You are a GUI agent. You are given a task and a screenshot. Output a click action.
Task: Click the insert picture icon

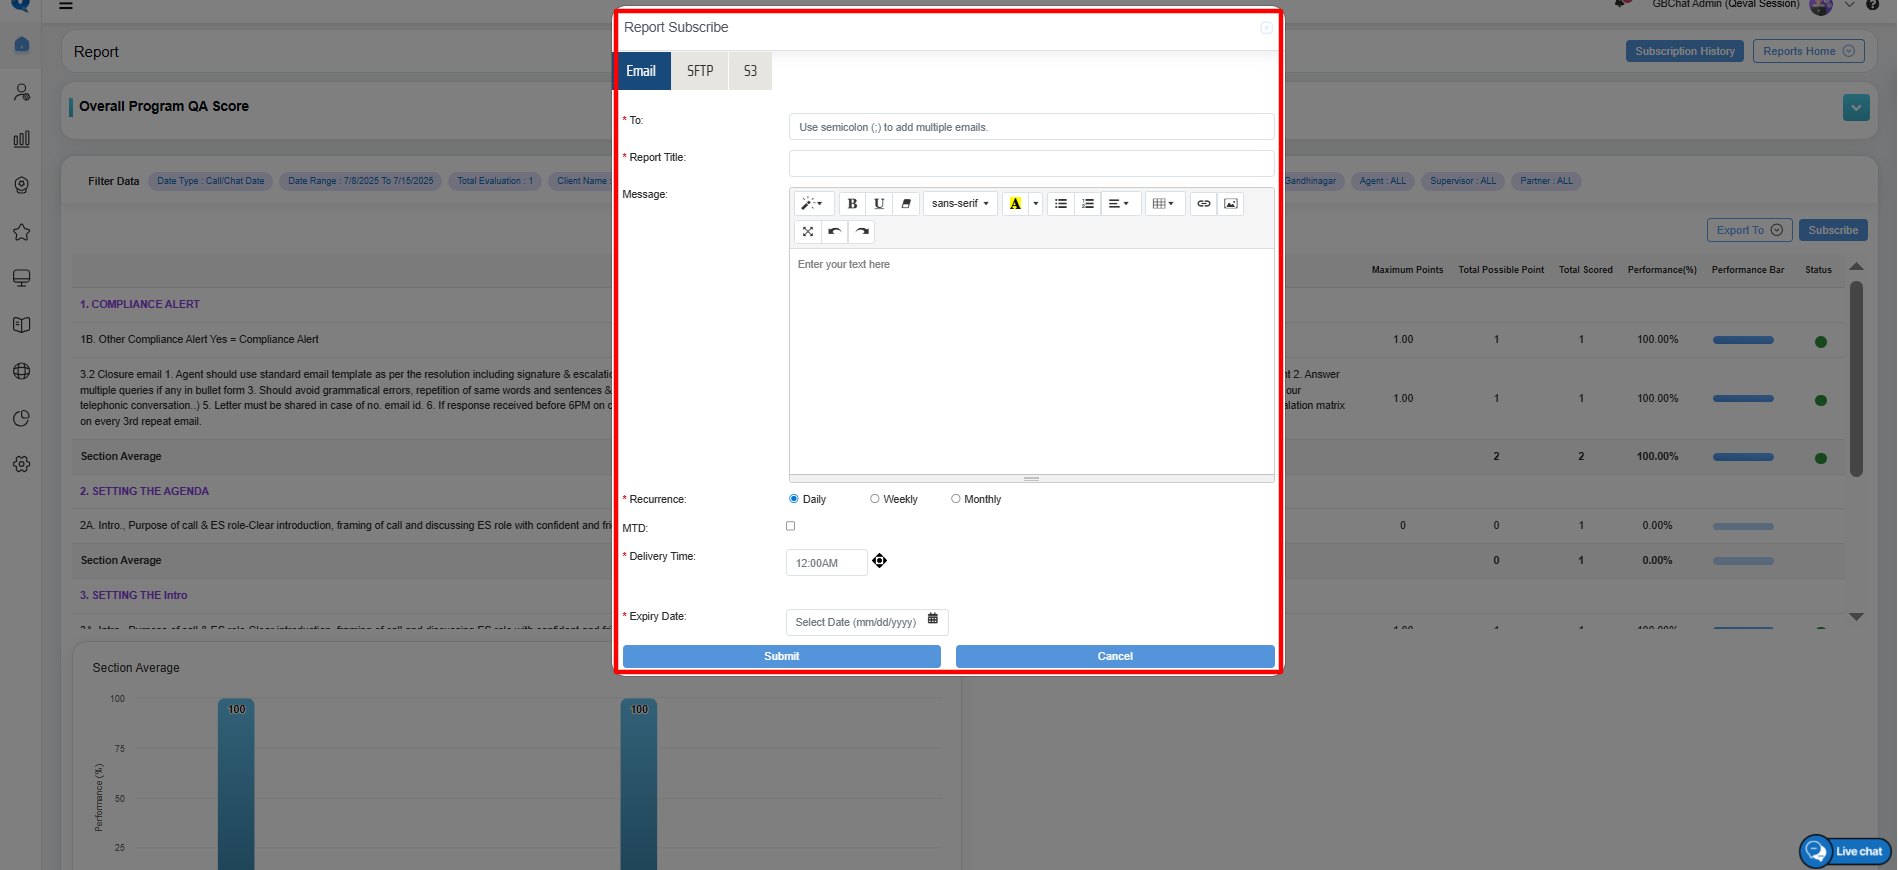(1231, 204)
